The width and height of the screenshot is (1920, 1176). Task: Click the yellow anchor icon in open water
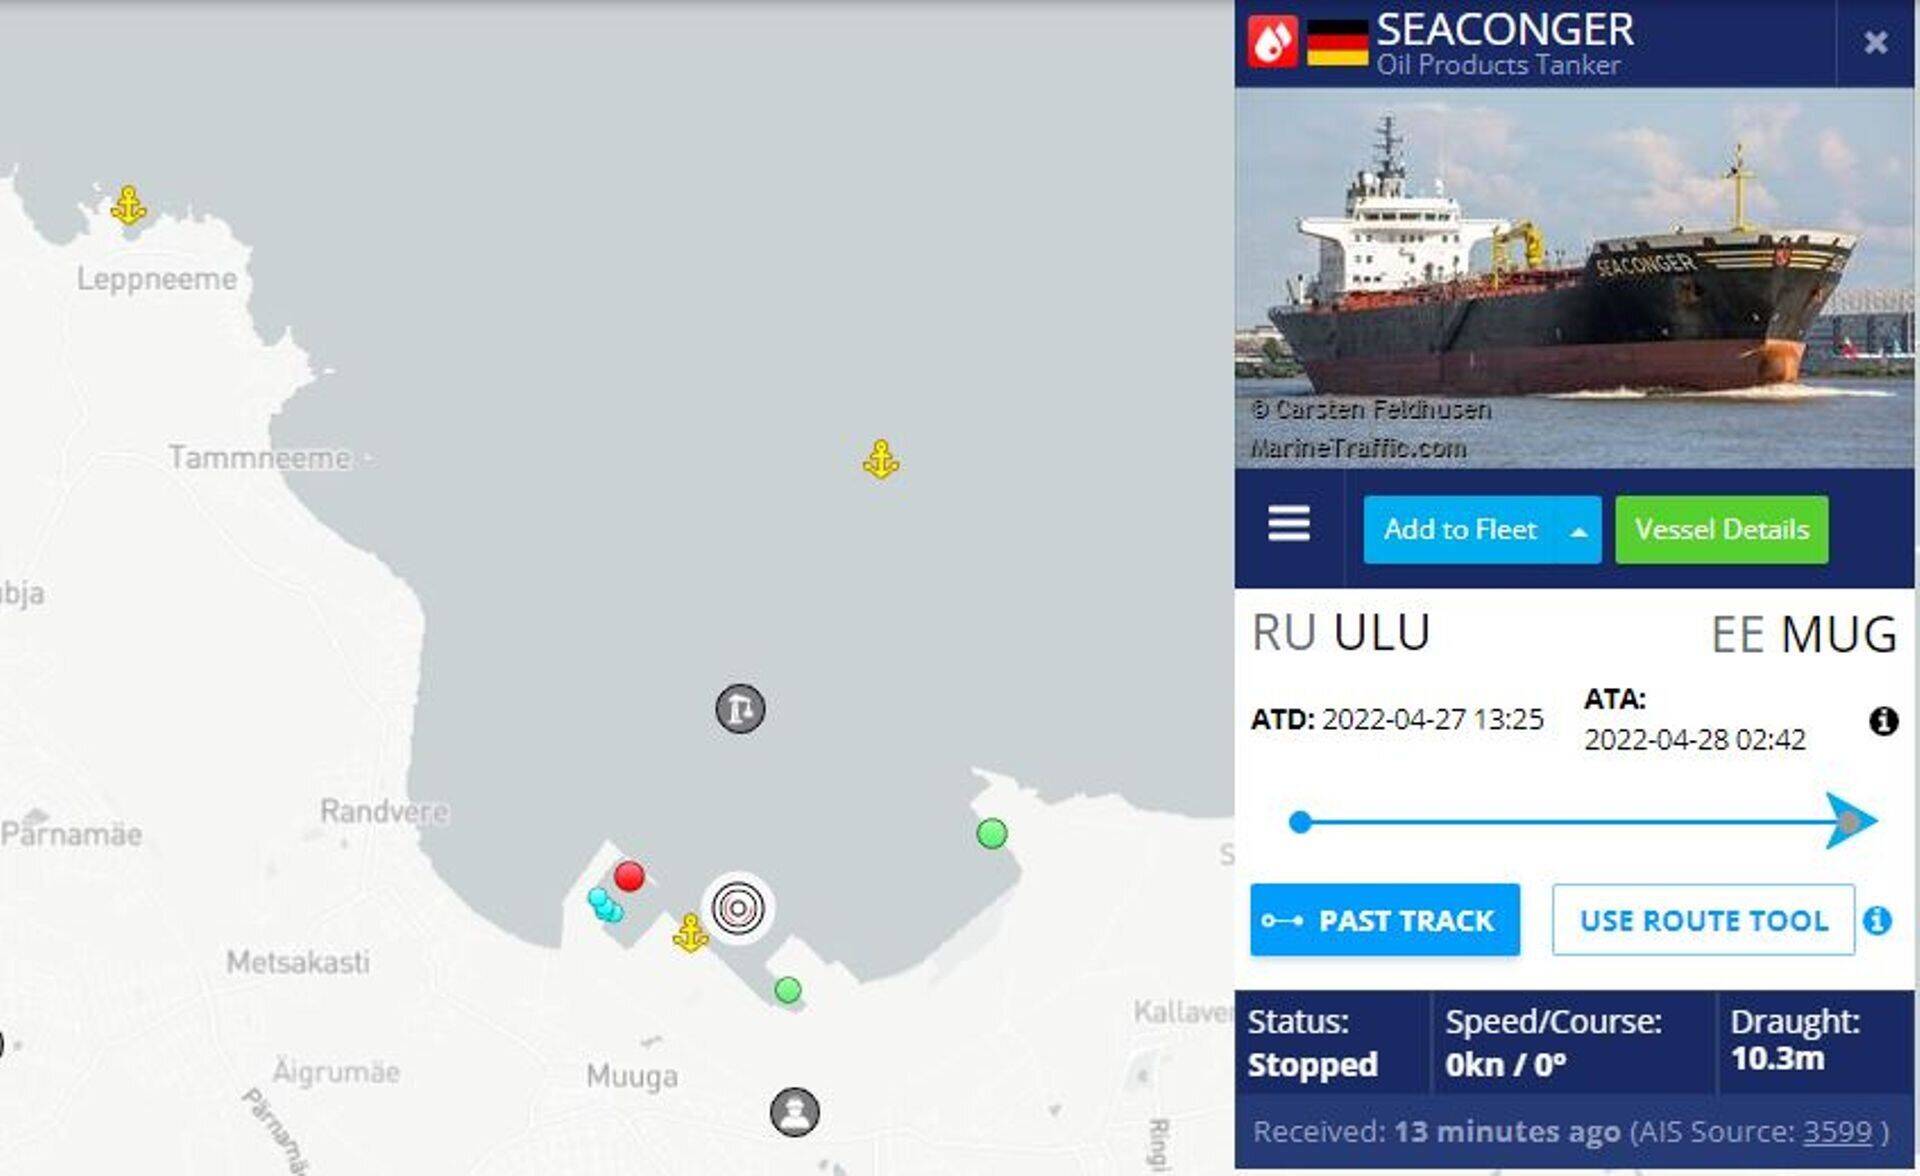pyautogui.click(x=881, y=460)
